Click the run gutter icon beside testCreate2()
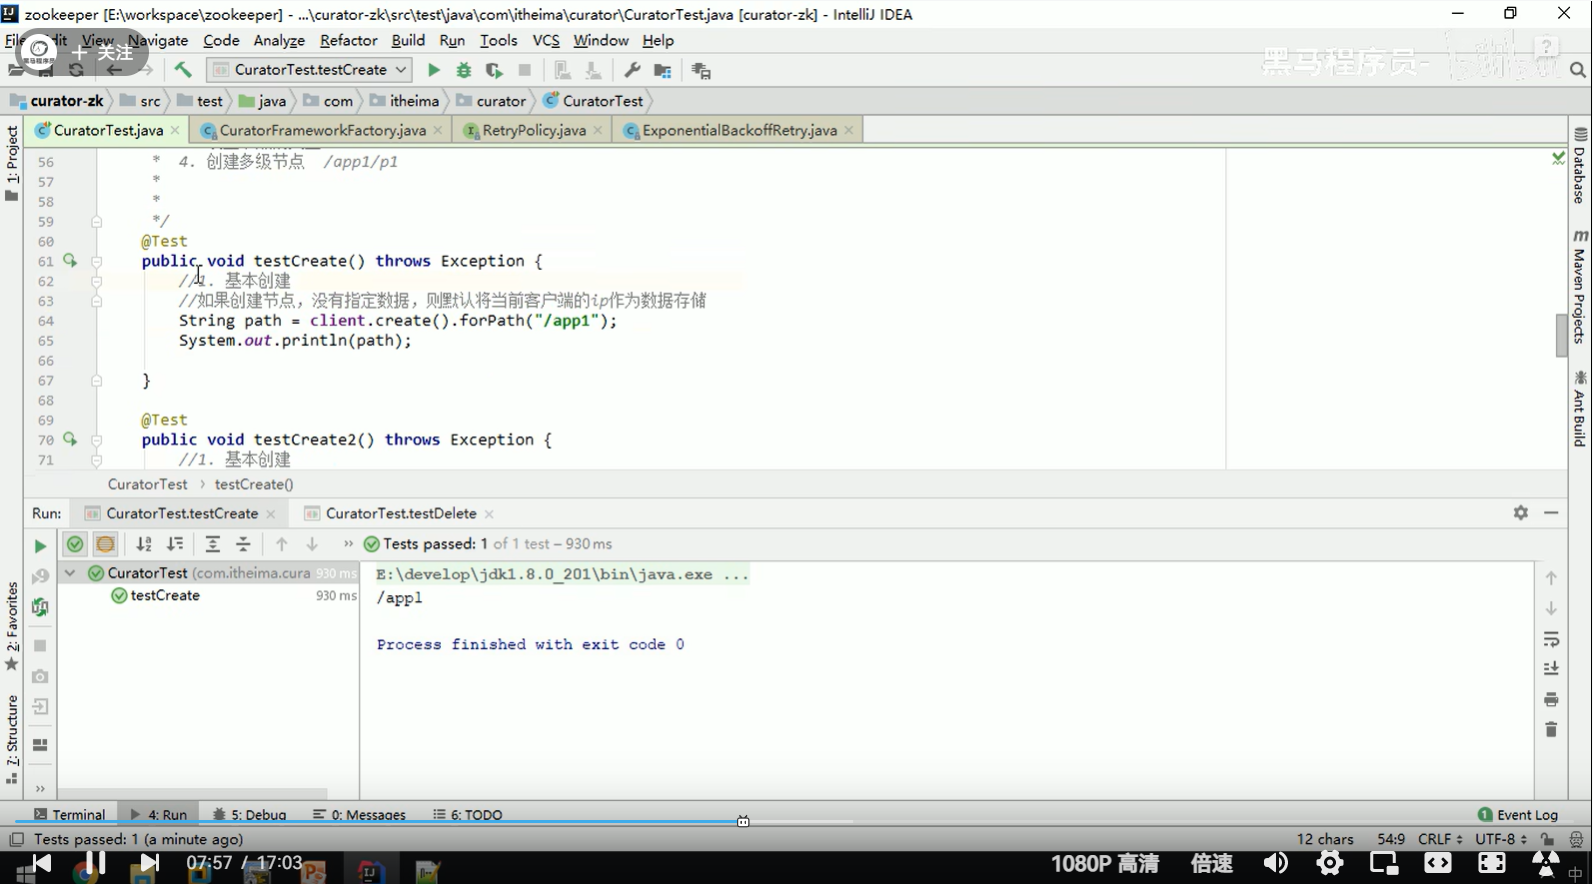1593x884 pixels. pos(70,439)
